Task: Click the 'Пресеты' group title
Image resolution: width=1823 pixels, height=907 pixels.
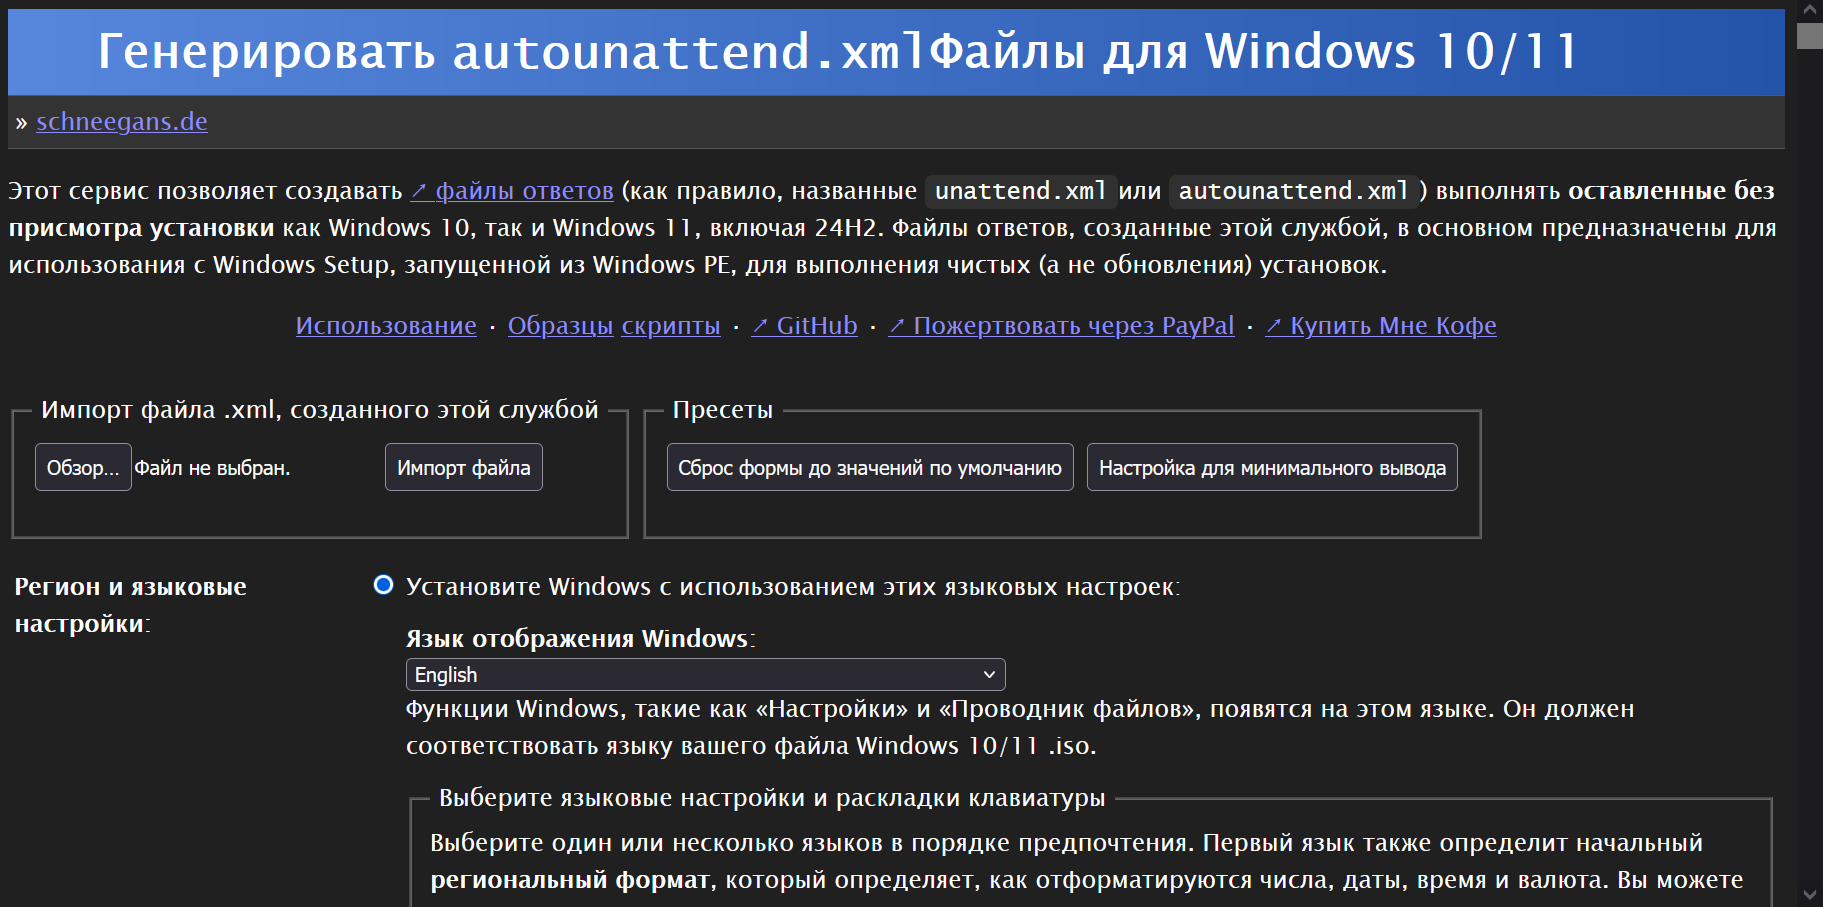Action: 723,410
